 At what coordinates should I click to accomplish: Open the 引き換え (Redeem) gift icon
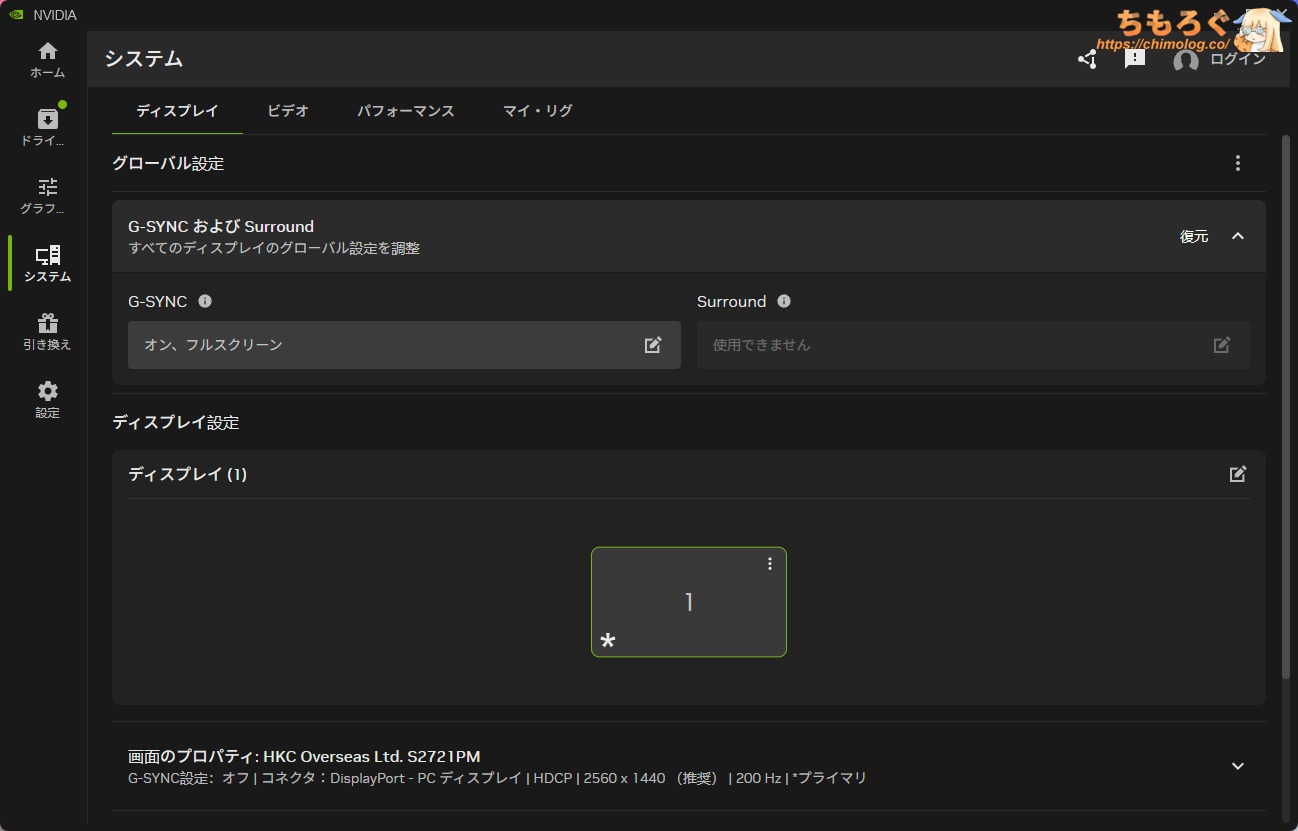47,332
